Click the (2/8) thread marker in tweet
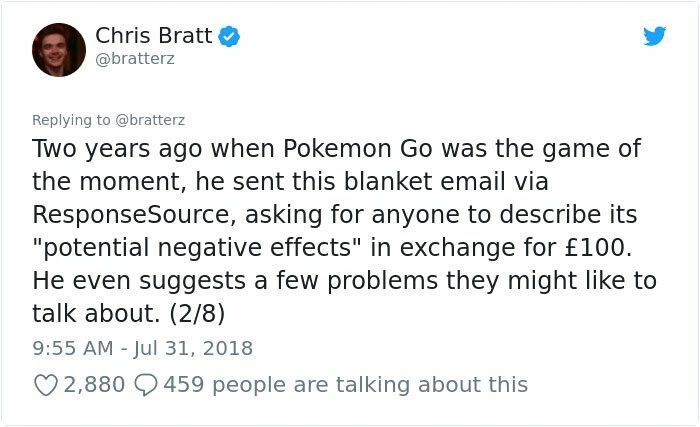700x427 pixels. [197, 314]
